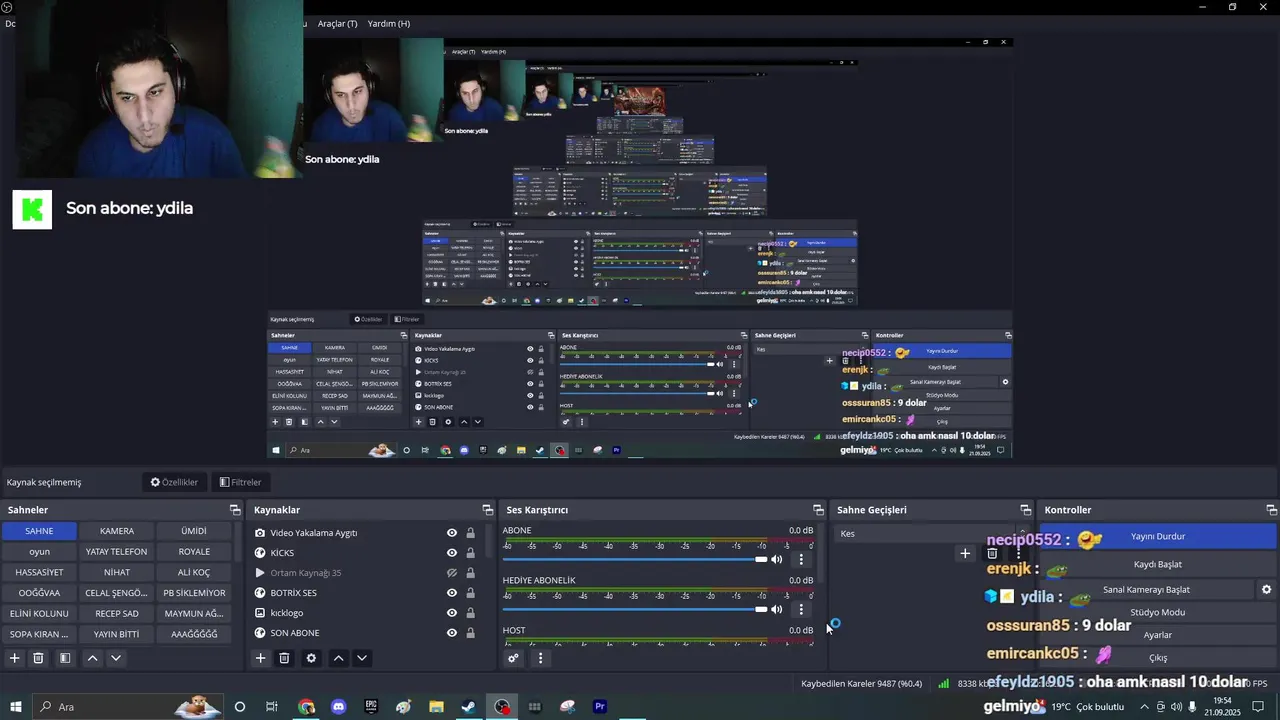Hide the Video Yakalama Aygıtı source
Viewport: 1280px width, 720px height.
(452, 533)
